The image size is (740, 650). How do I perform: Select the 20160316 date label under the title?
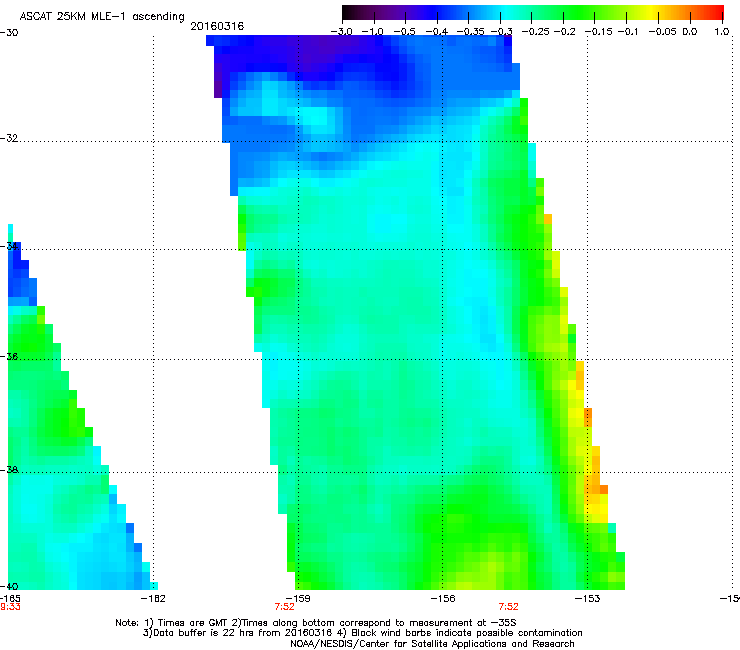coord(217,26)
